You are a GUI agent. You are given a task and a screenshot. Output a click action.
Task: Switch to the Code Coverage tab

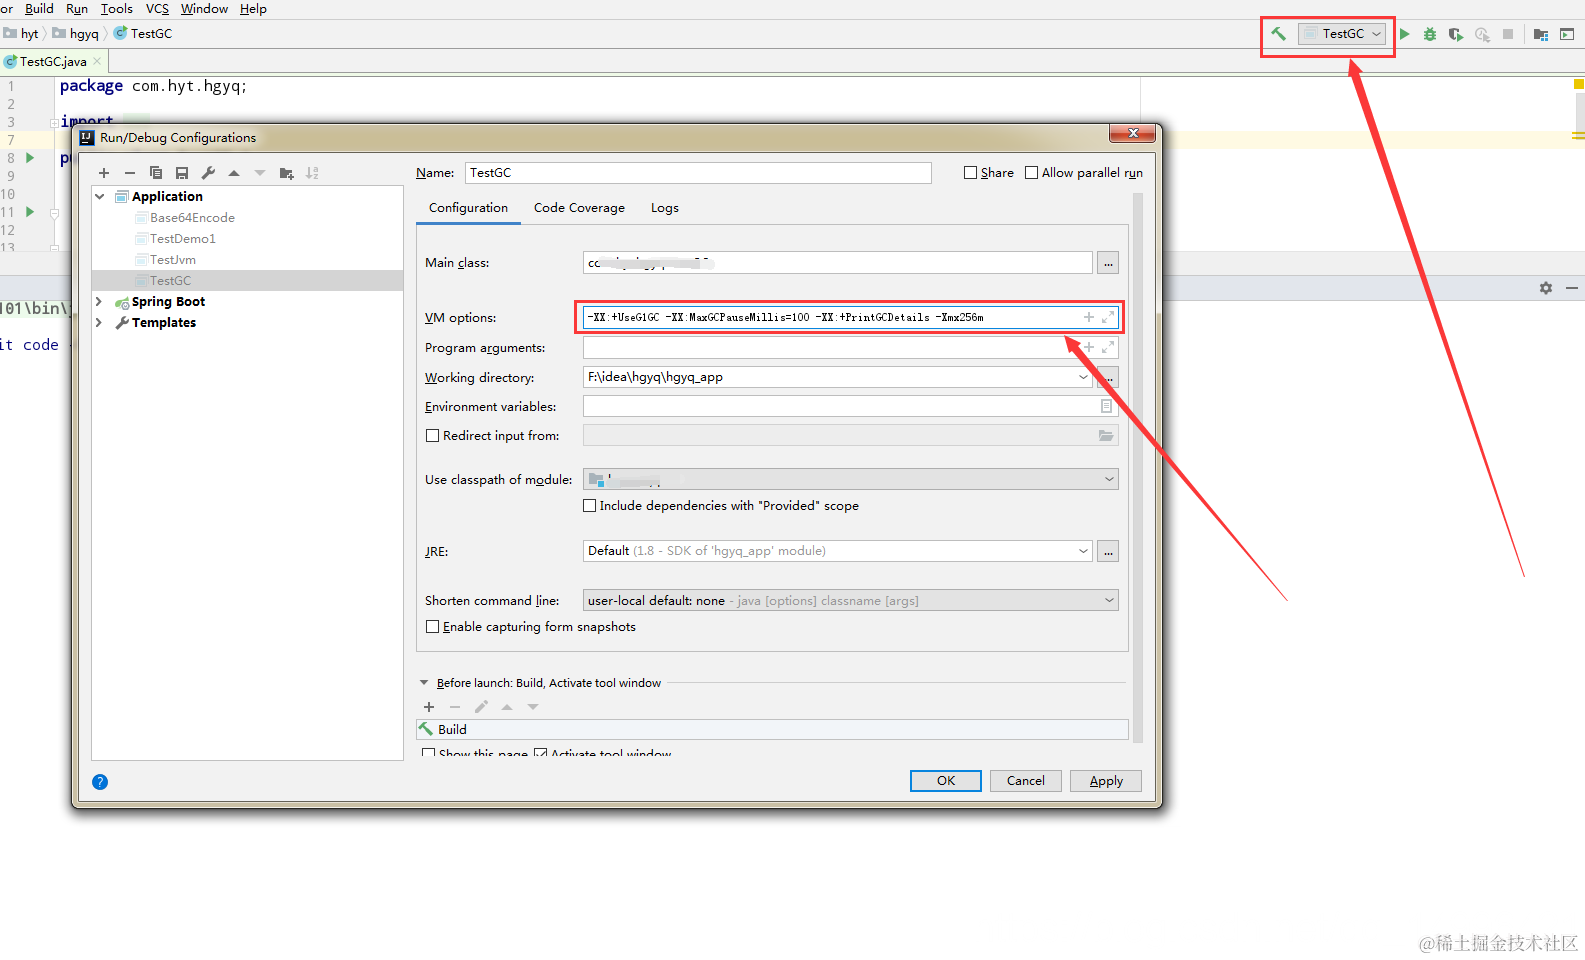pos(579,208)
